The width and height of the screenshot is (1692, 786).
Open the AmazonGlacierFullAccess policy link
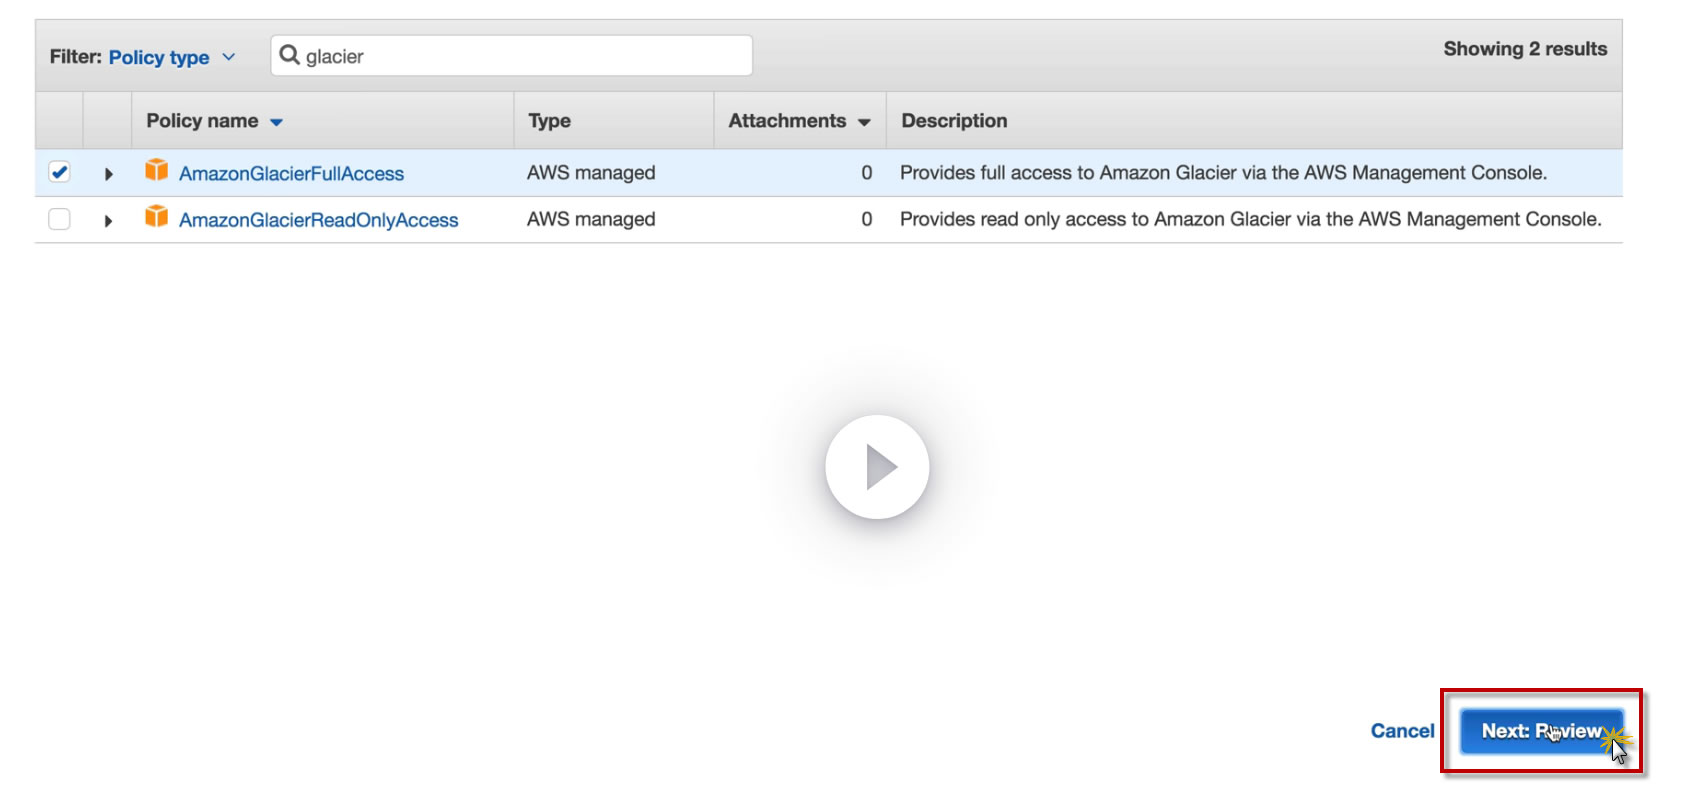291,174
